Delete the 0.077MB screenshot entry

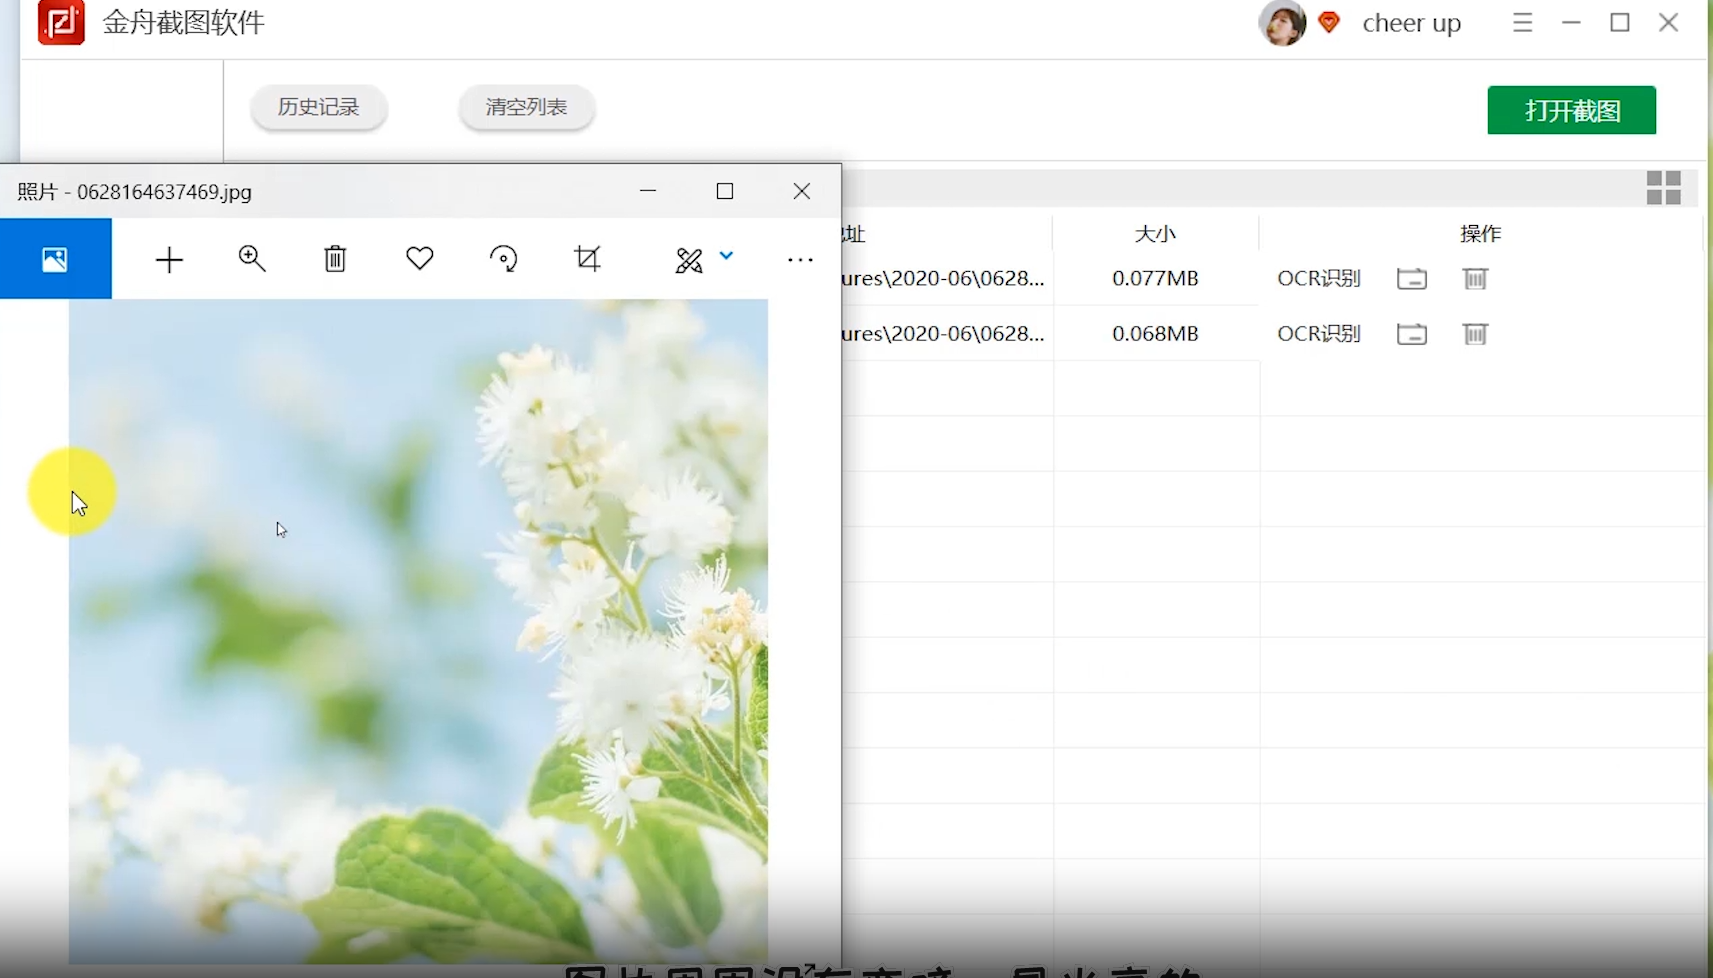(x=1475, y=279)
